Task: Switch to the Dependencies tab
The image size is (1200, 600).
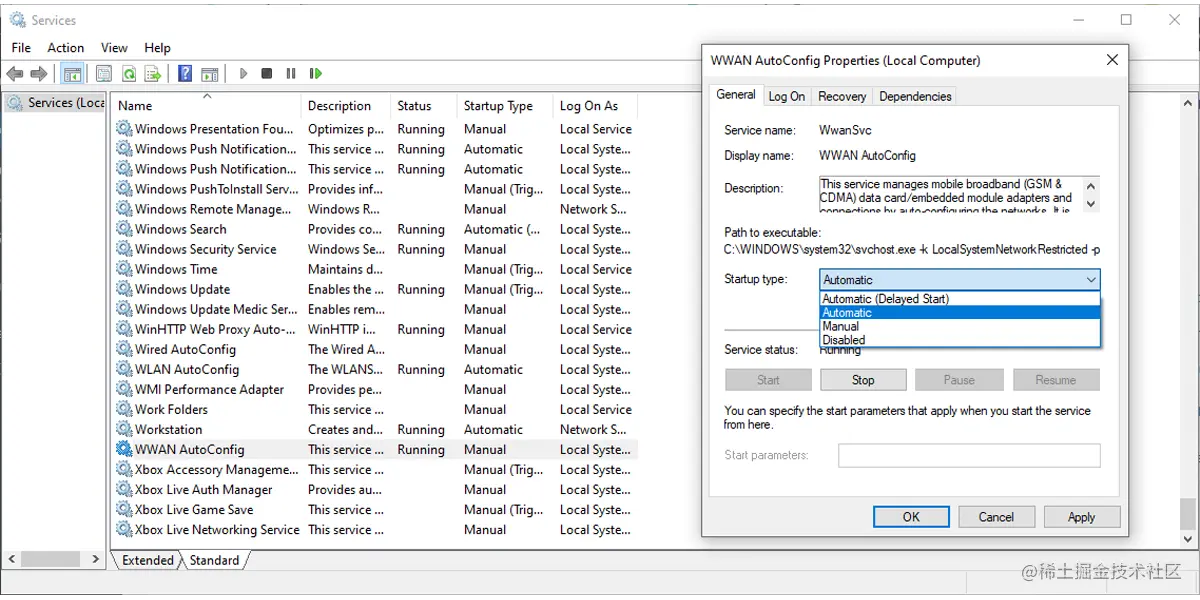Action: click(915, 96)
